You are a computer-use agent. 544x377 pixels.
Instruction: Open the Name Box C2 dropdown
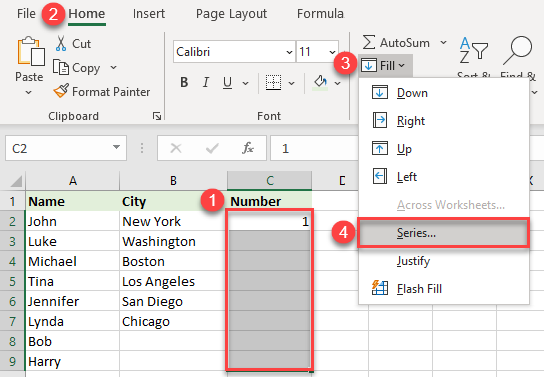coord(116,147)
